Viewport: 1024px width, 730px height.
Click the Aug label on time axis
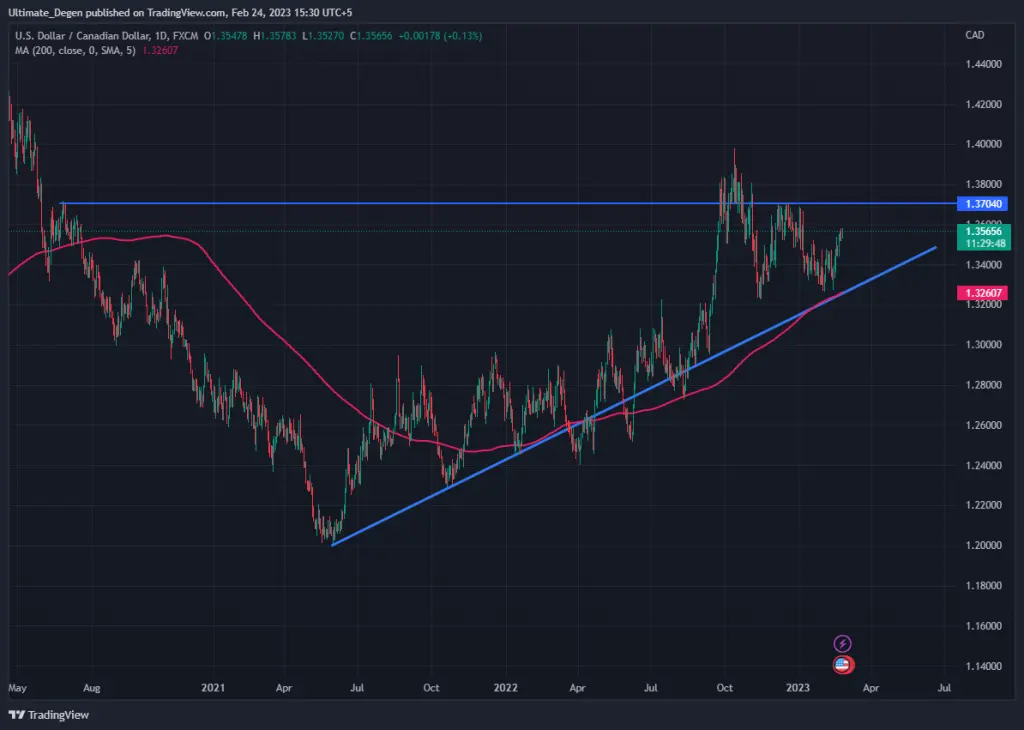click(x=92, y=688)
